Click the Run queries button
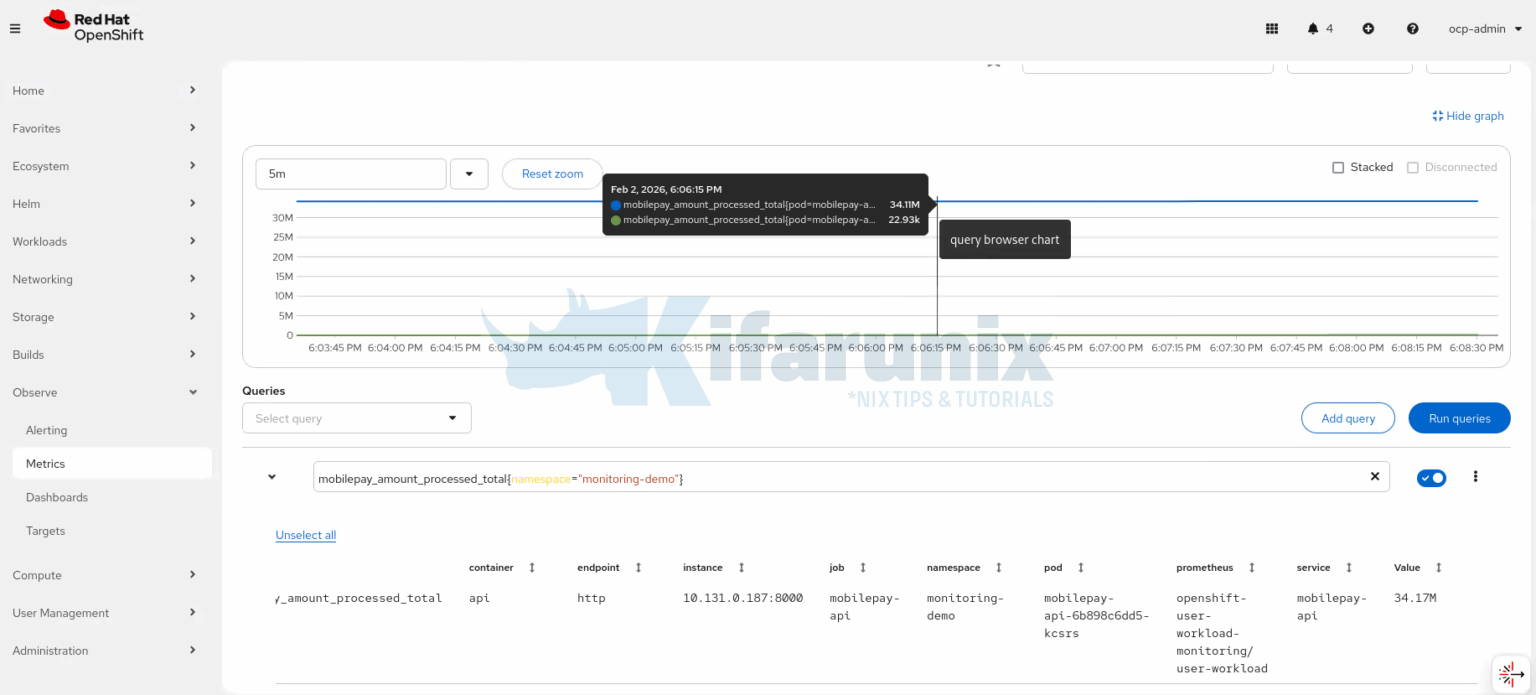The width and height of the screenshot is (1536, 695). [1459, 418]
